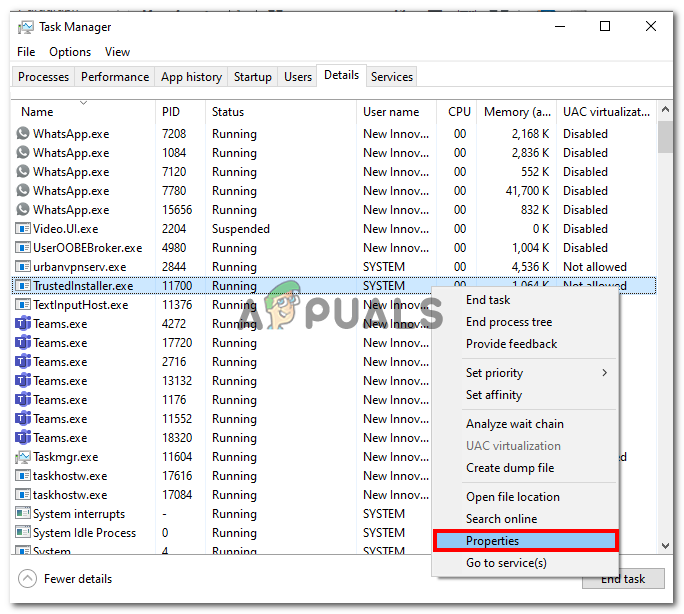Expand the Set priority submenu
The width and height of the screenshot is (684, 614).
pos(604,372)
